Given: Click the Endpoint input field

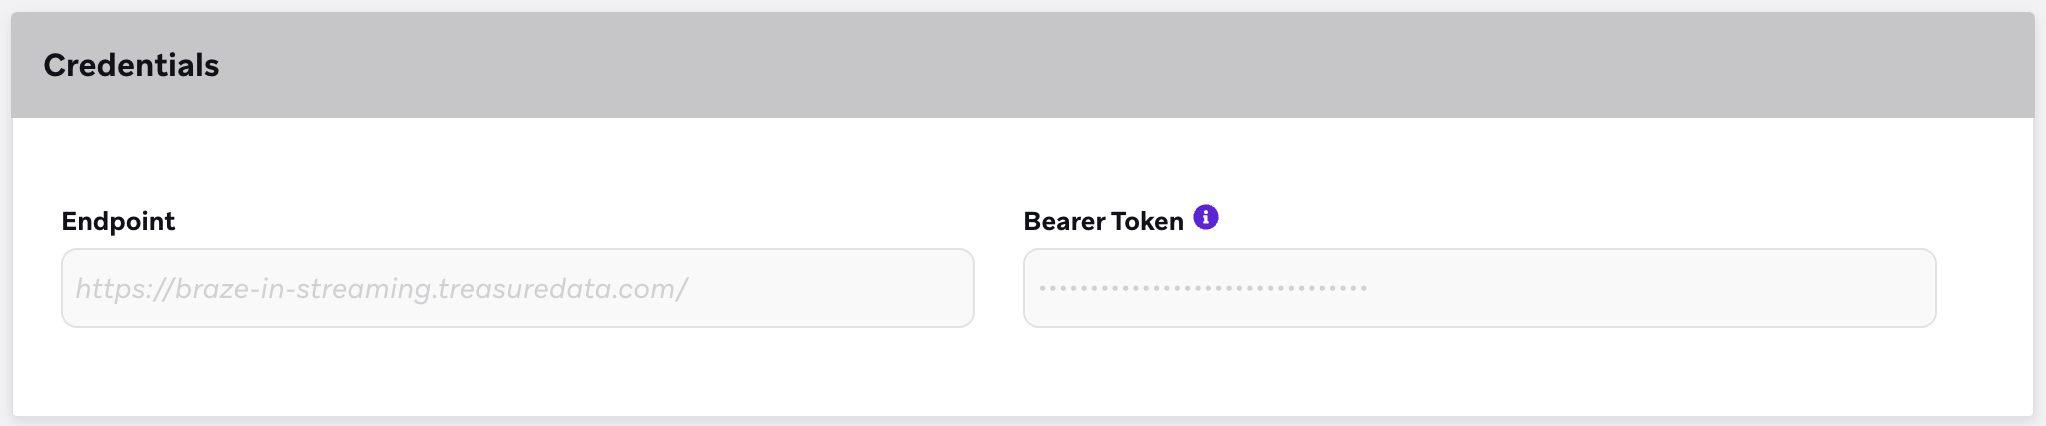Looking at the screenshot, I should 517,288.
